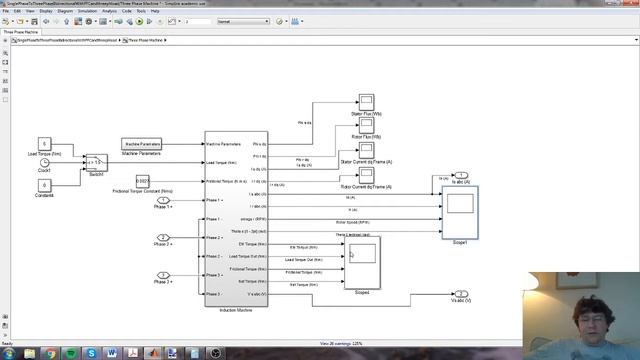Toggle the Model Browser hide/show icon
This screenshot has height=360, width=640.
pyautogui.click(x=5, y=40)
